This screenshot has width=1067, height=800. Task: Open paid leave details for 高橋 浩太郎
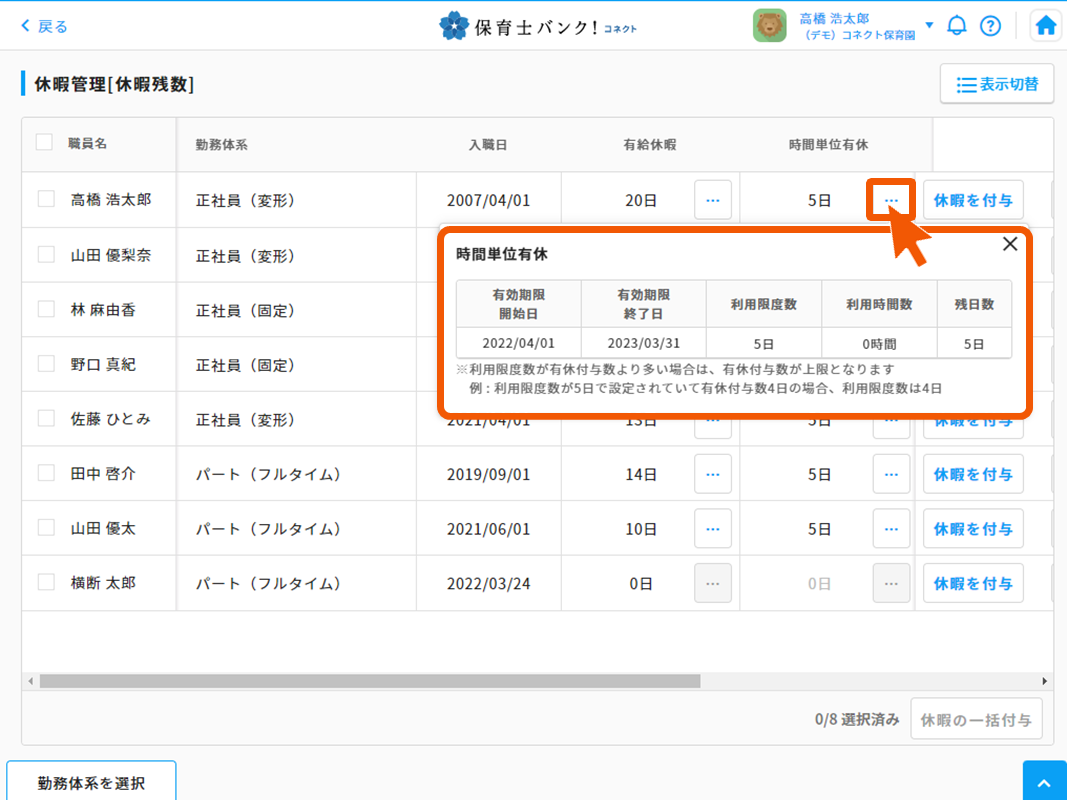point(712,200)
